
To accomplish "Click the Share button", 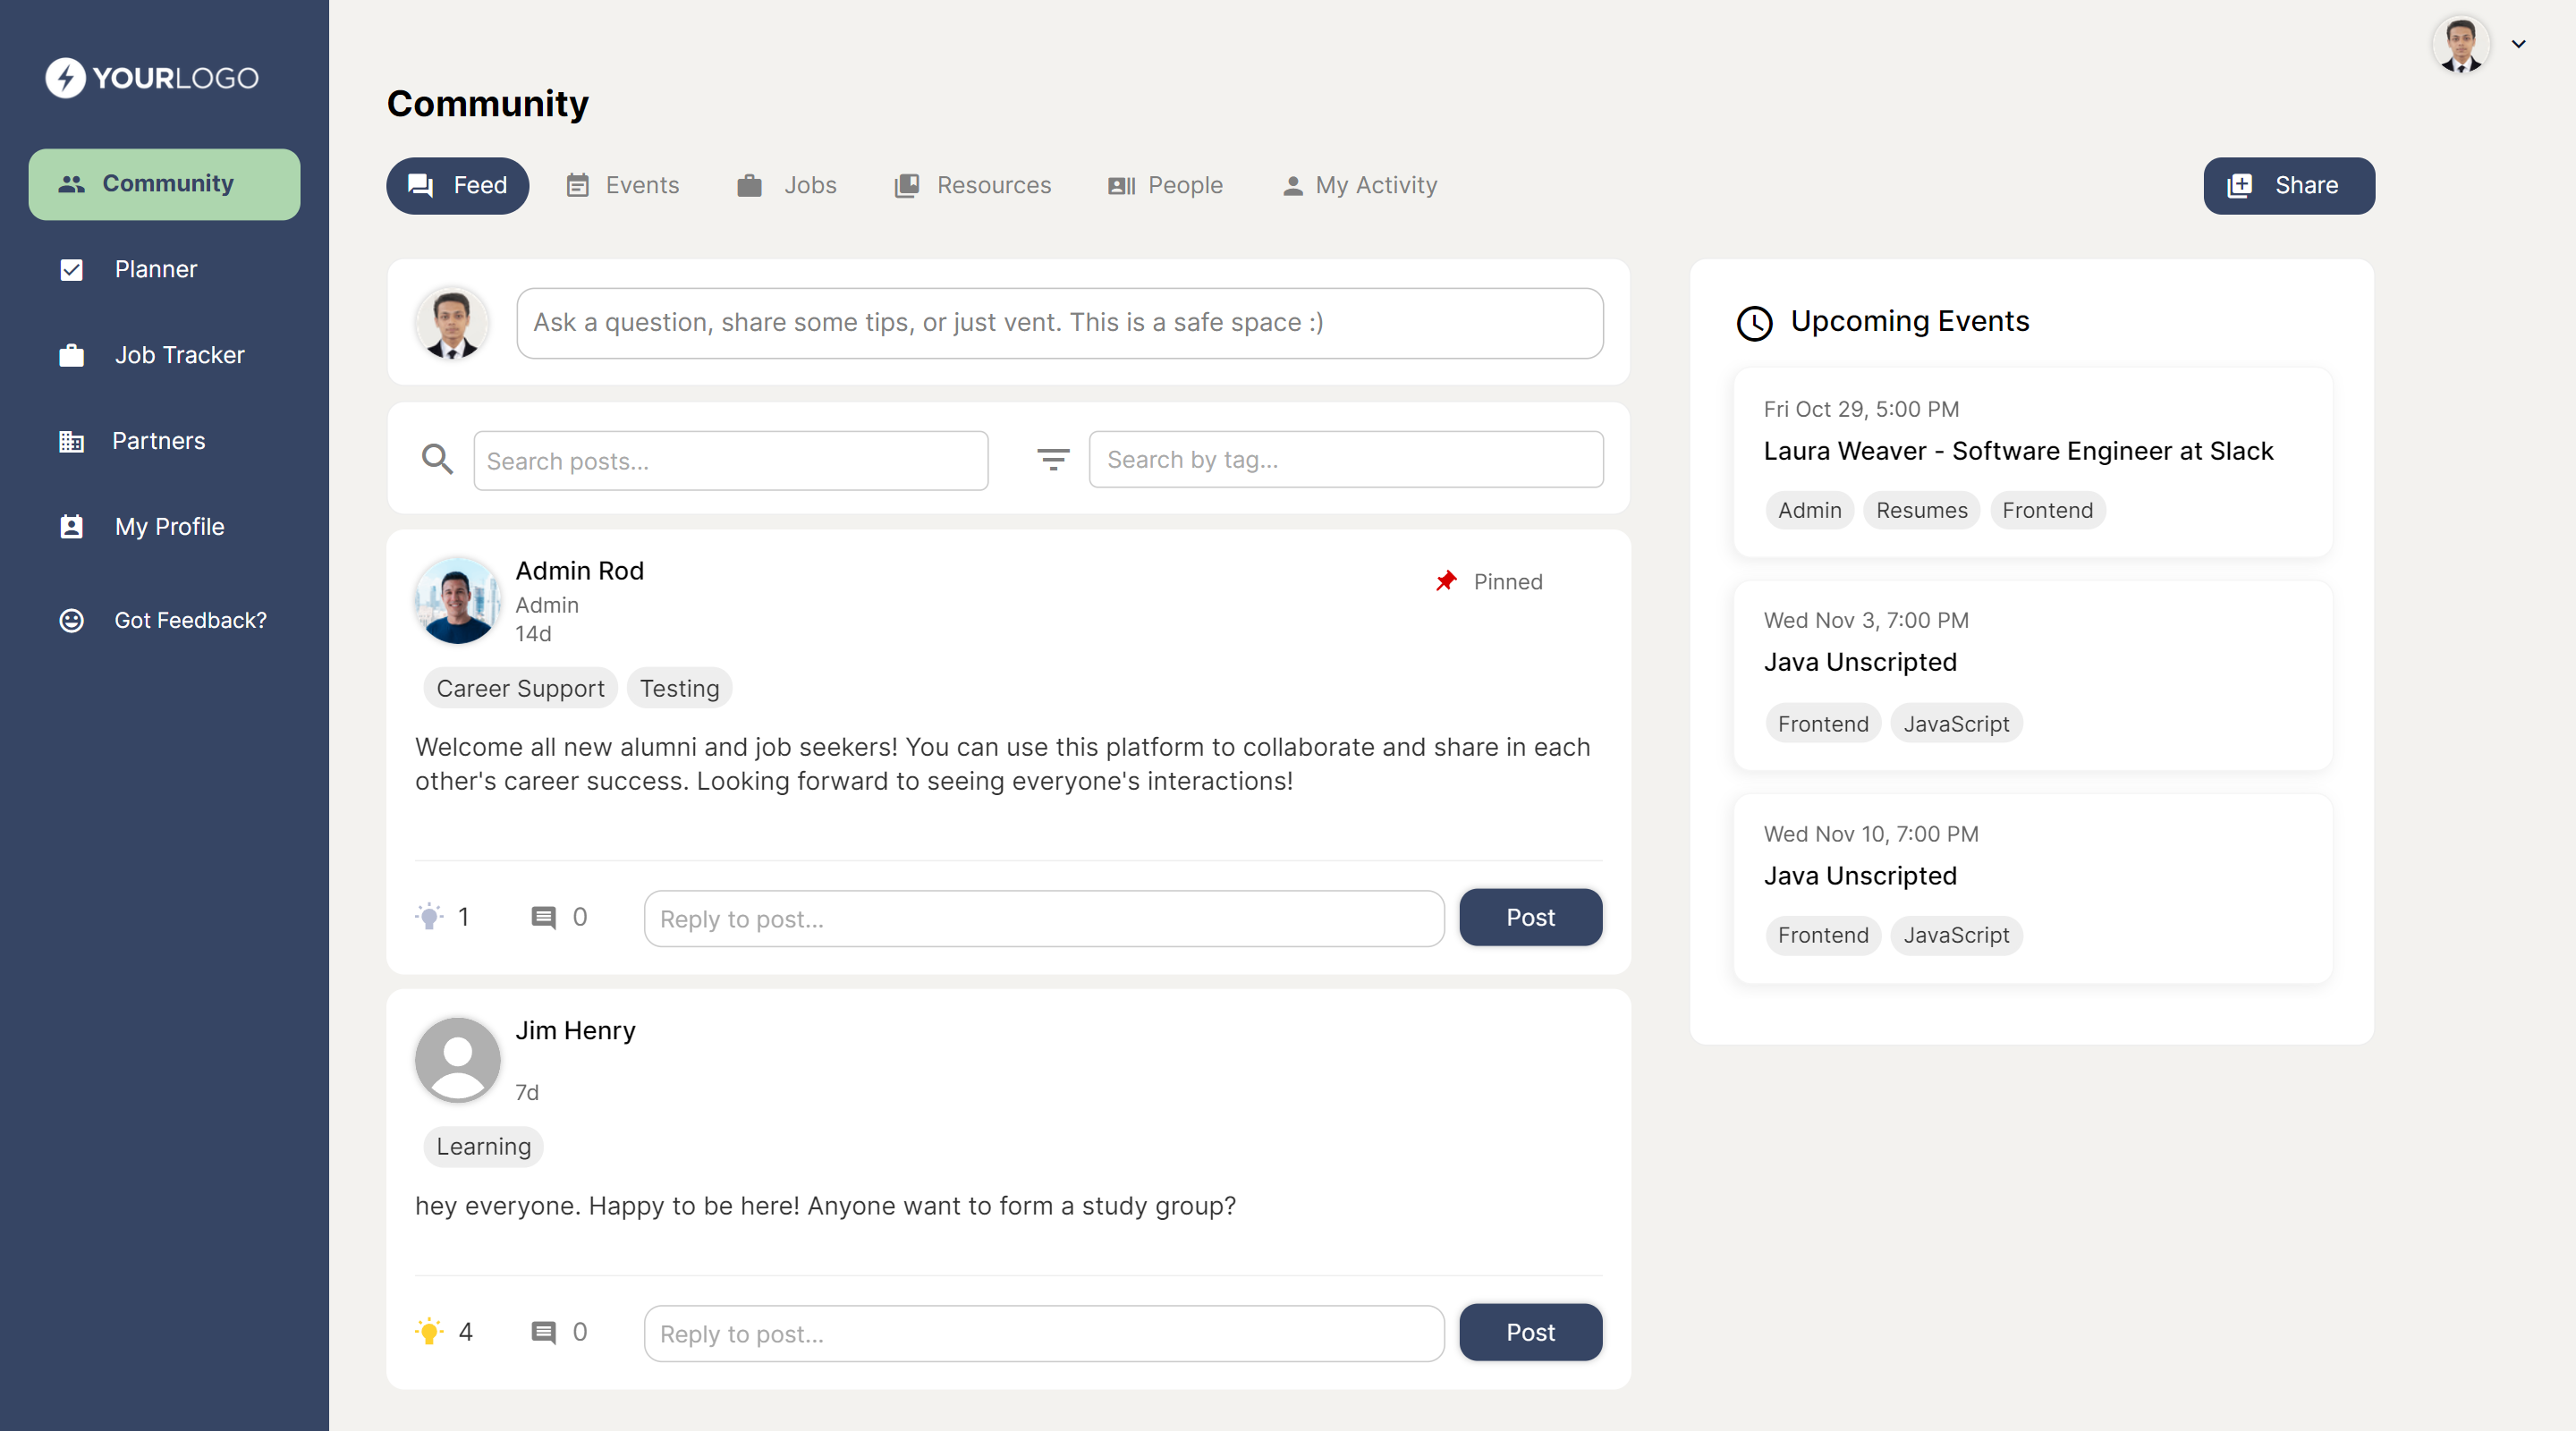I will pos(2289,185).
